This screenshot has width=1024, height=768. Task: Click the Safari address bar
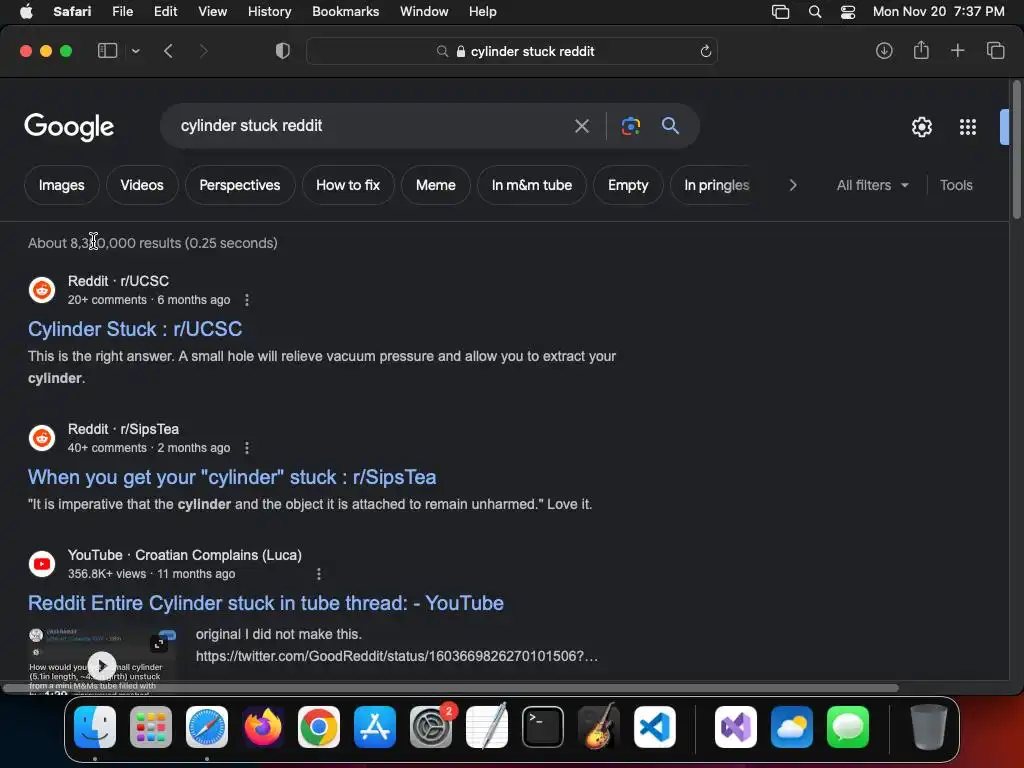pos(512,51)
